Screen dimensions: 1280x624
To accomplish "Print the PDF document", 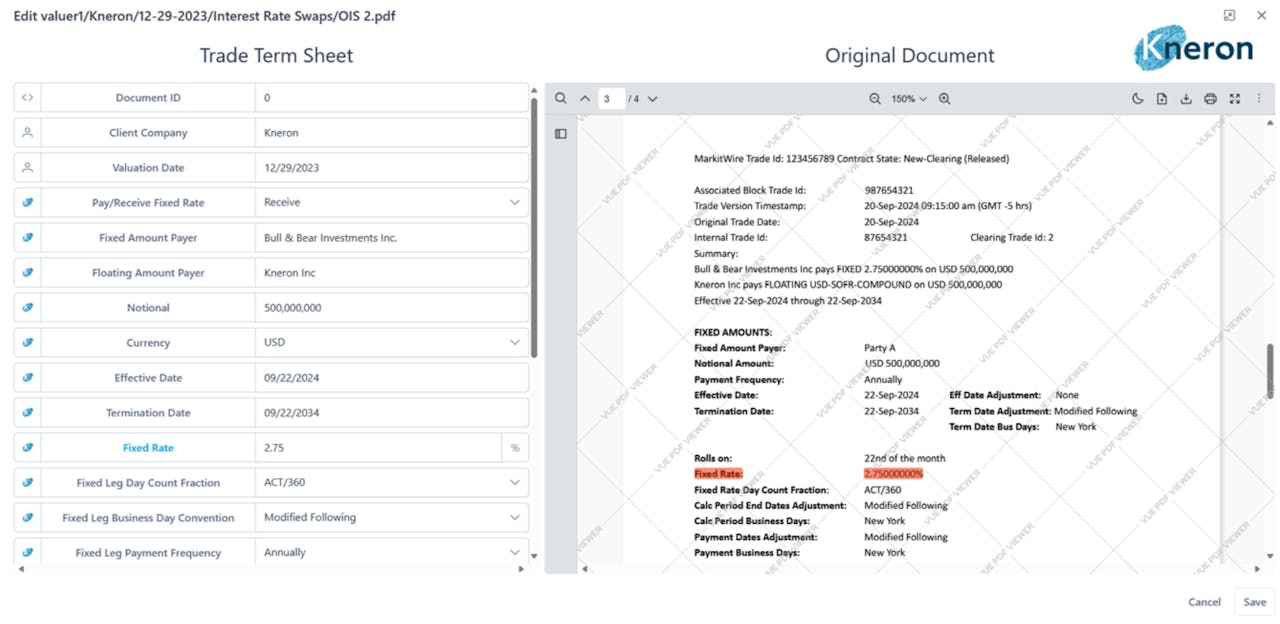I will (1210, 99).
